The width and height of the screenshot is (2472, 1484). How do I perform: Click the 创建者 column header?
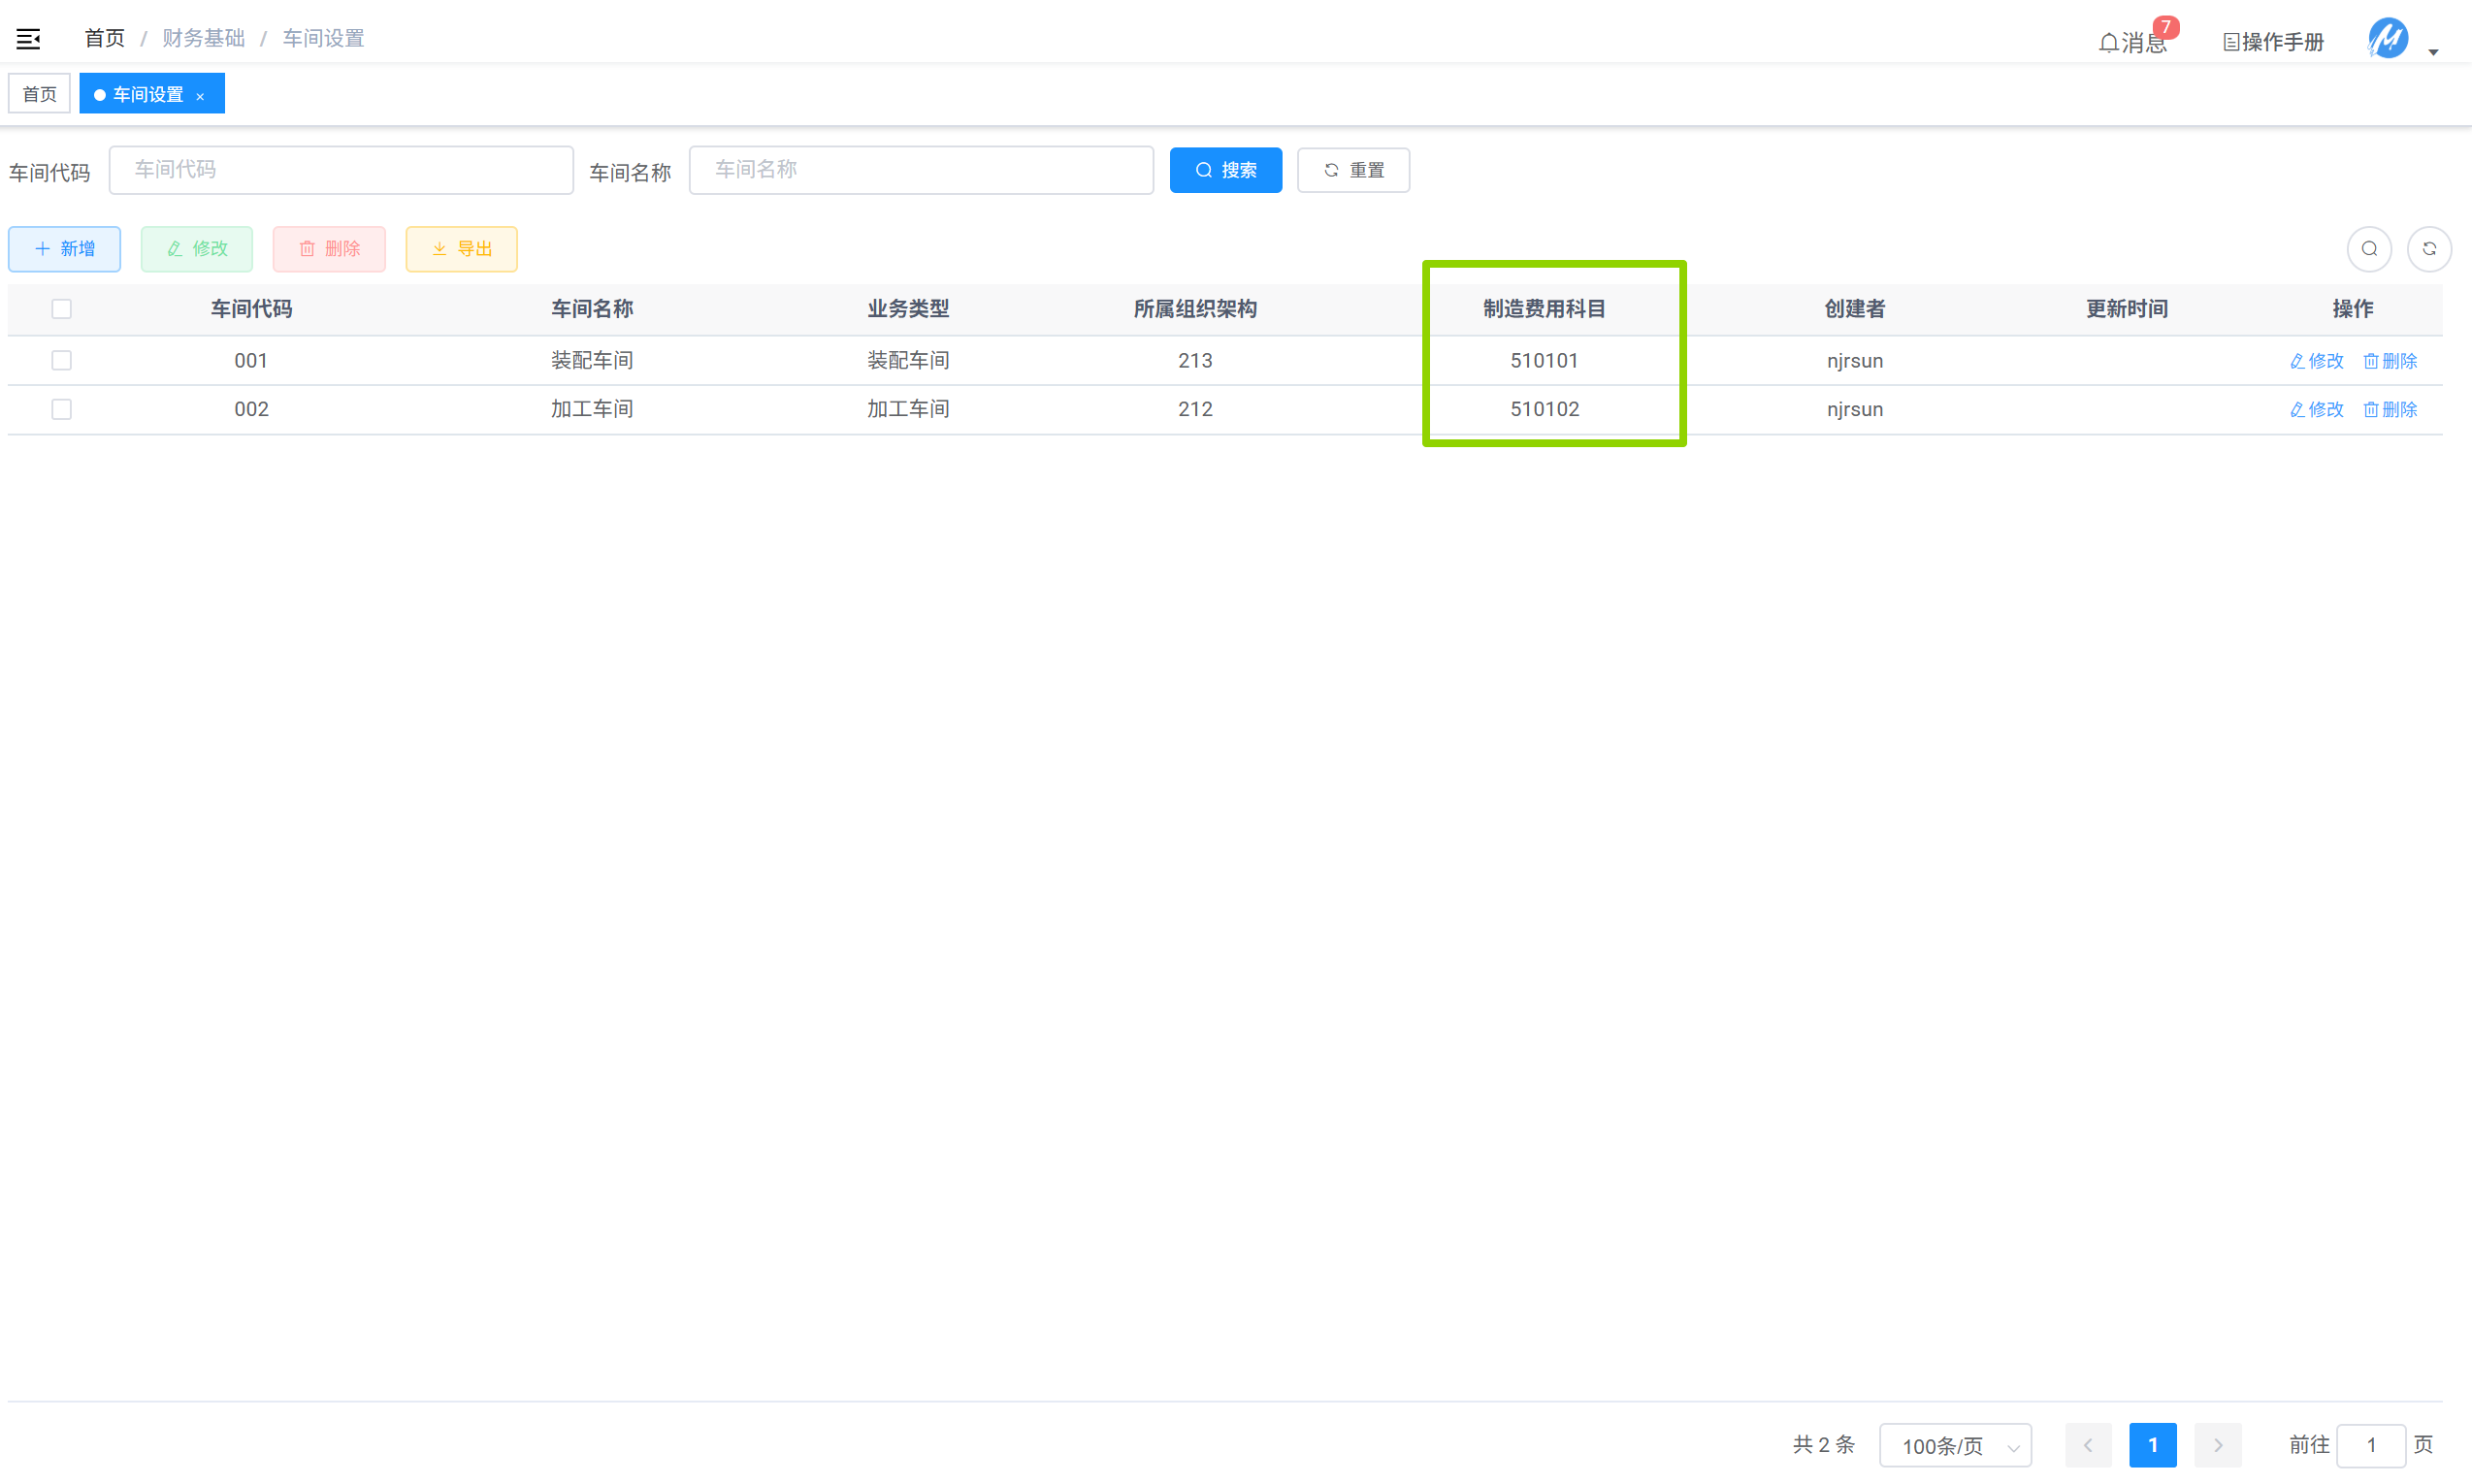[x=1855, y=309]
